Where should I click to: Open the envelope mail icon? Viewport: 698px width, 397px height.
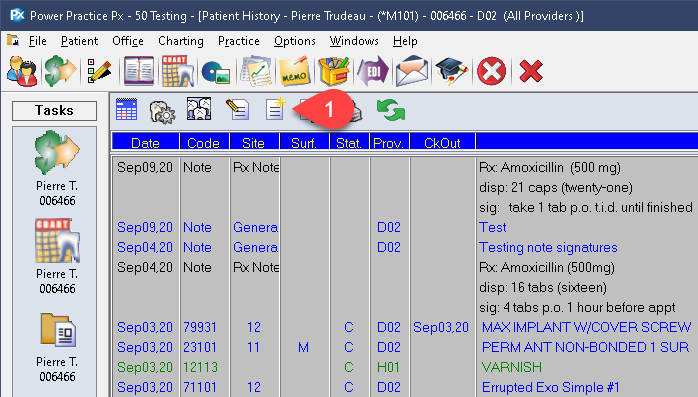[x=412, y=71]
